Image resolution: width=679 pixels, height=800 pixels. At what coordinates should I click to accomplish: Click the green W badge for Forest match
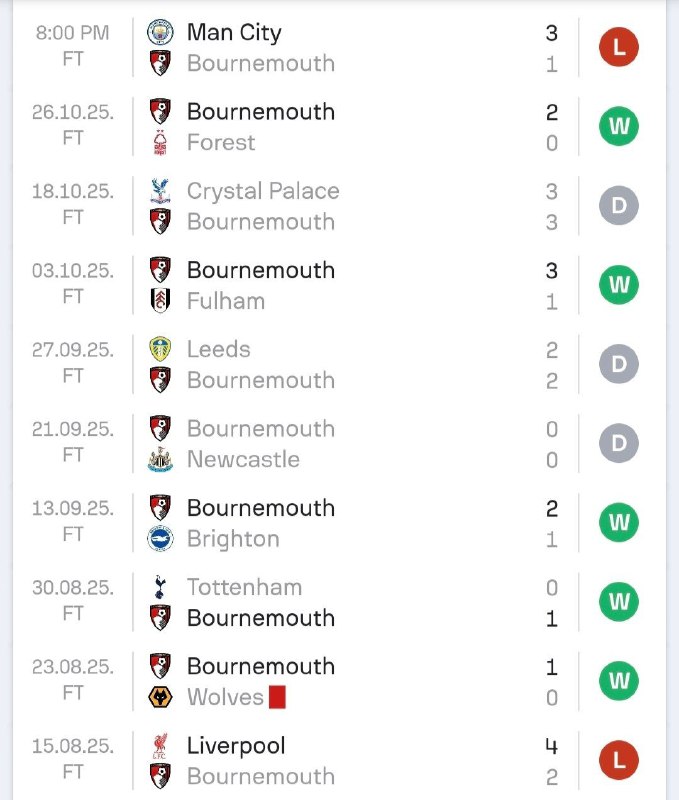point(618,127)
